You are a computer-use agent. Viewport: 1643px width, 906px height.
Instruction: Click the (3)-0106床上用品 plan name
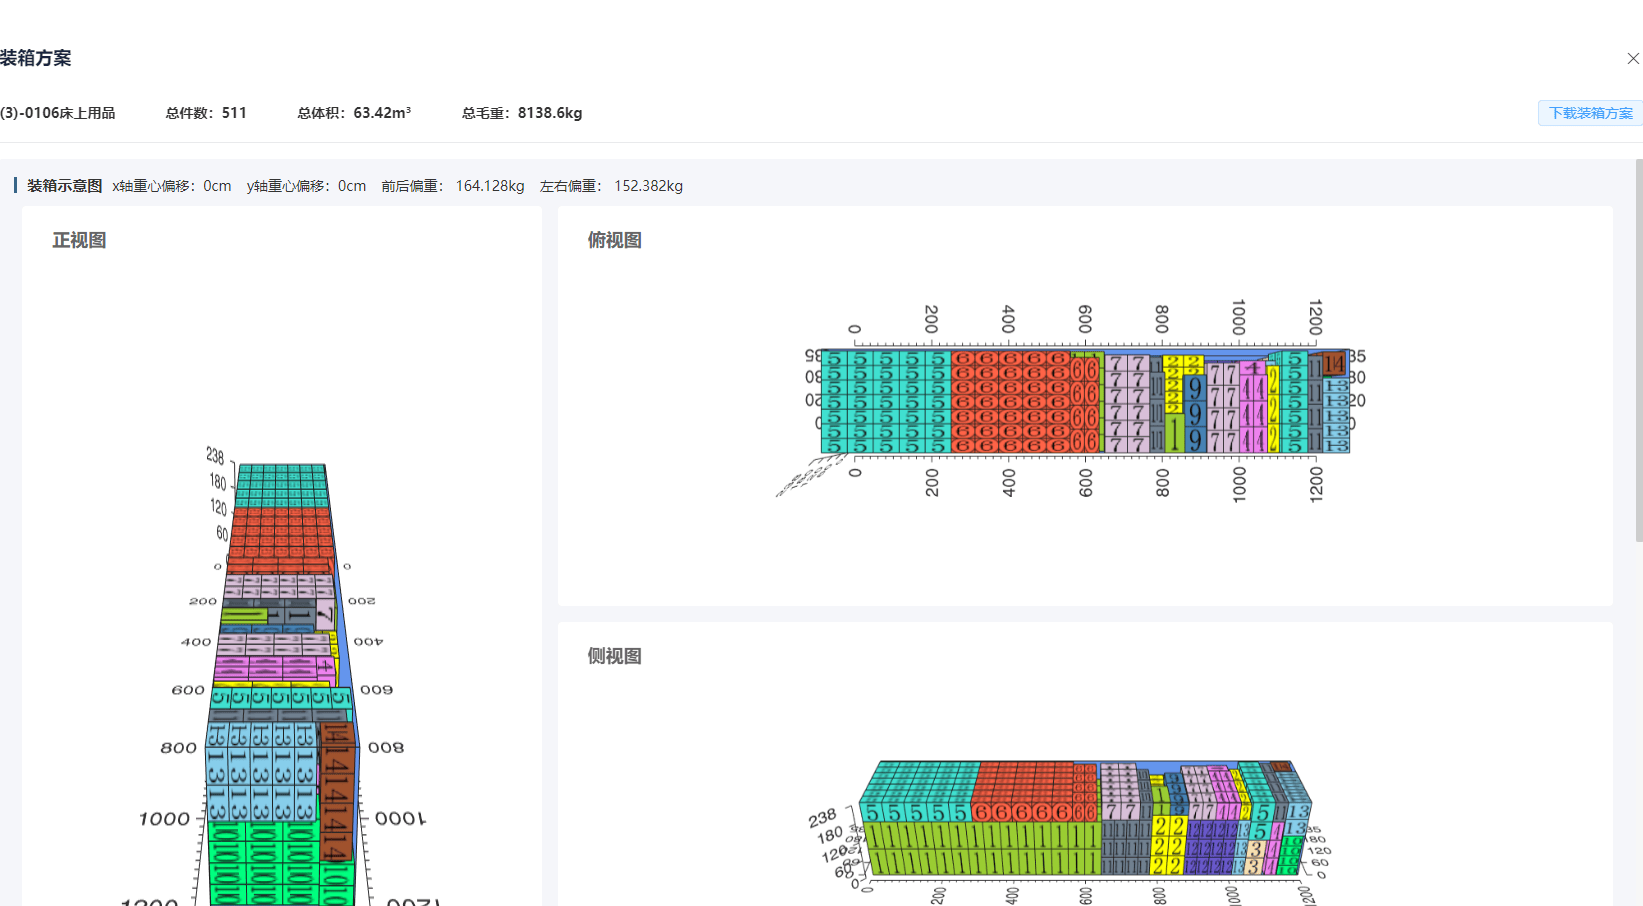pyautogui.click(x=58, y=113)
